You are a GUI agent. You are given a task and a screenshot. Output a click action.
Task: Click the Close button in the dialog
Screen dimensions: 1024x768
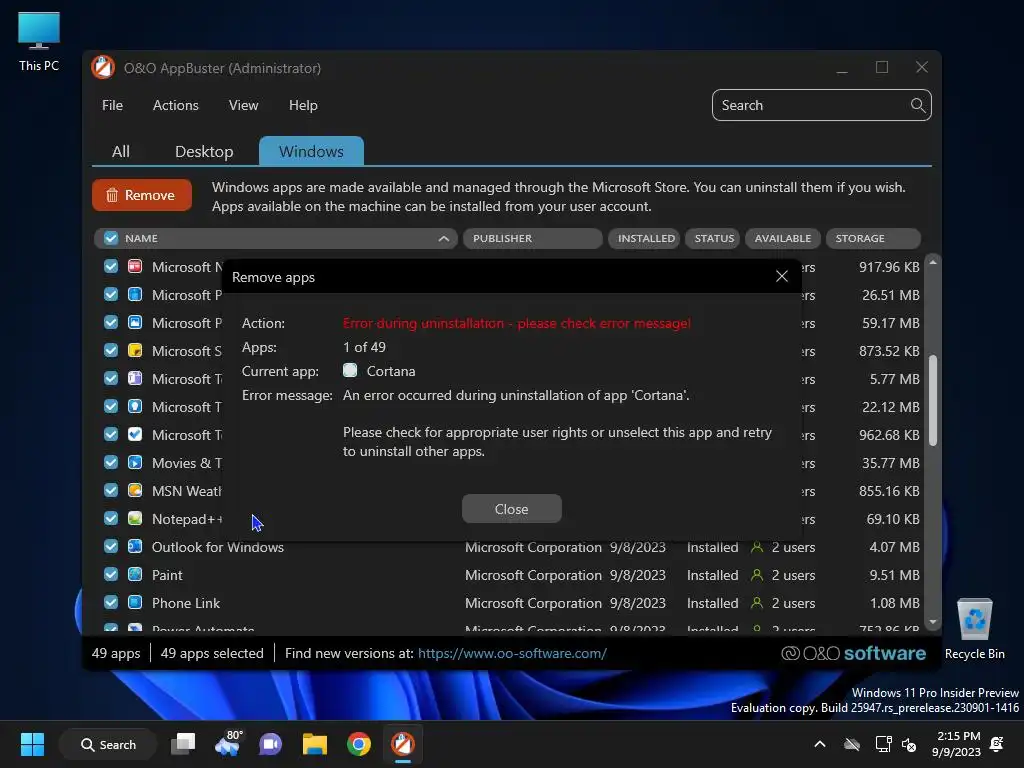[x=511, y=509]
